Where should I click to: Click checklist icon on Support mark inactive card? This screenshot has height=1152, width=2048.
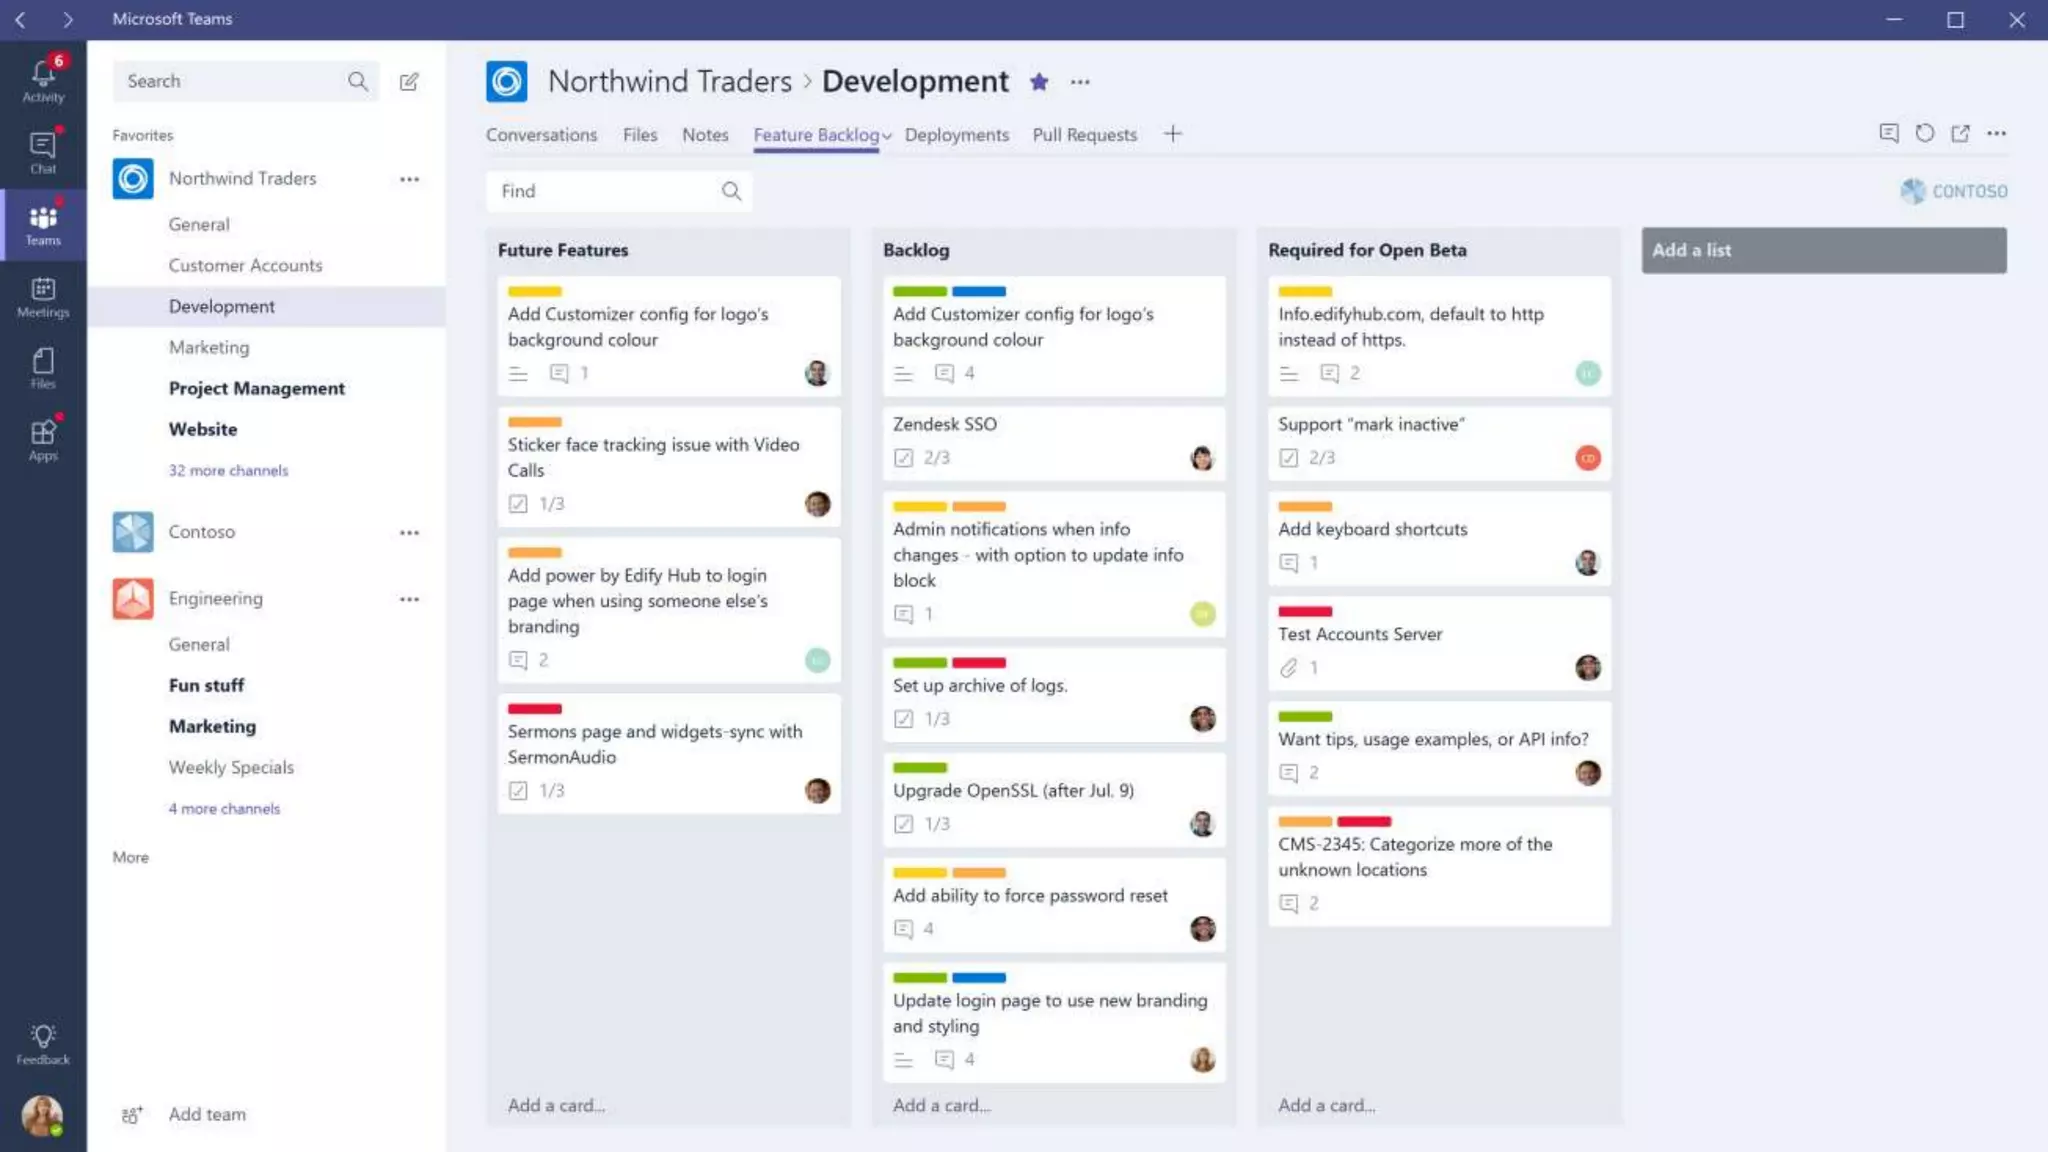coord(1288,458)
